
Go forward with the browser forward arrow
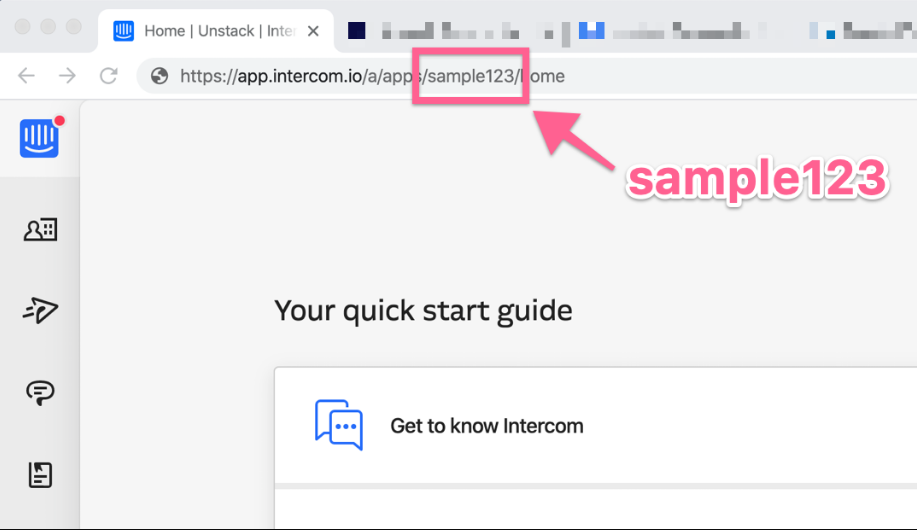(x=67, y=75)
